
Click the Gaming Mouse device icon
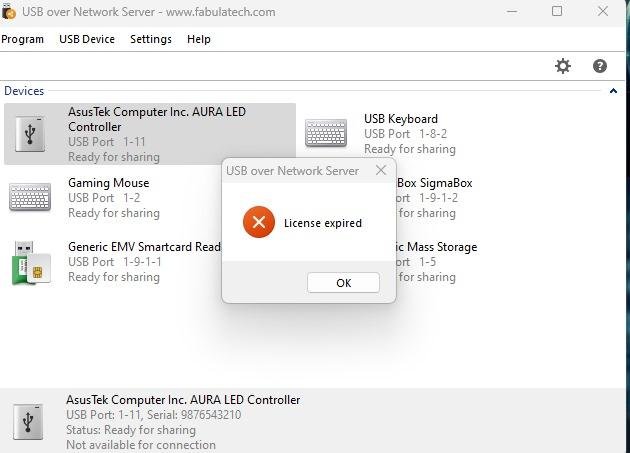30,197
